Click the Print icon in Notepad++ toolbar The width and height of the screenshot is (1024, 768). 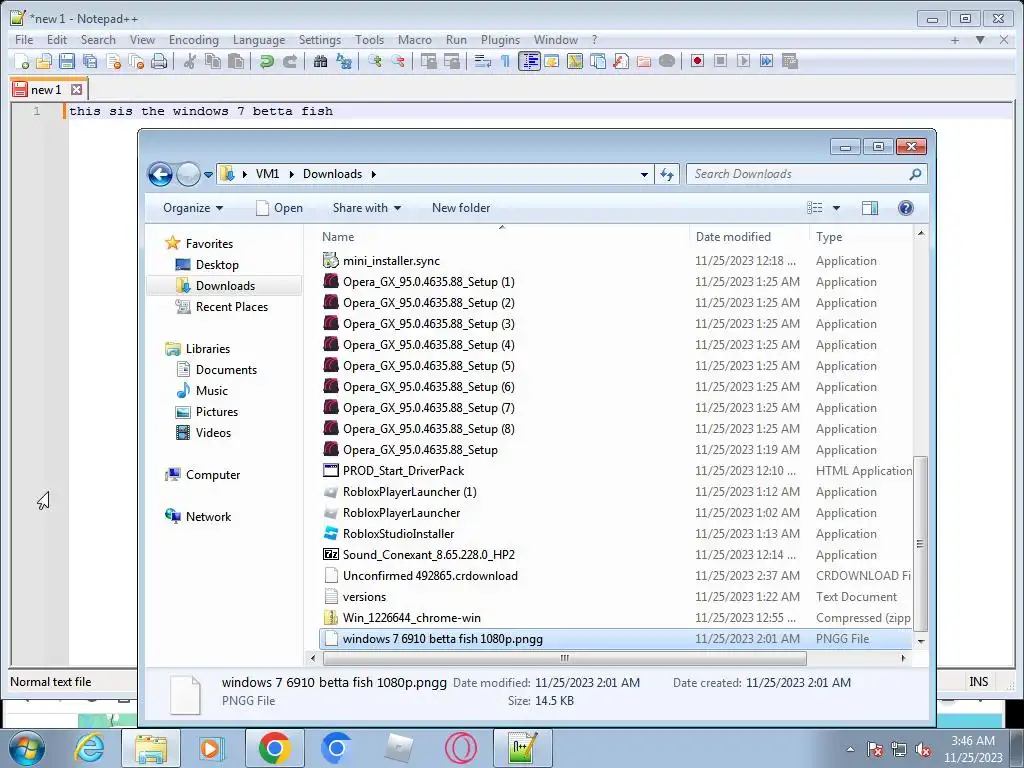click(159, 61)
